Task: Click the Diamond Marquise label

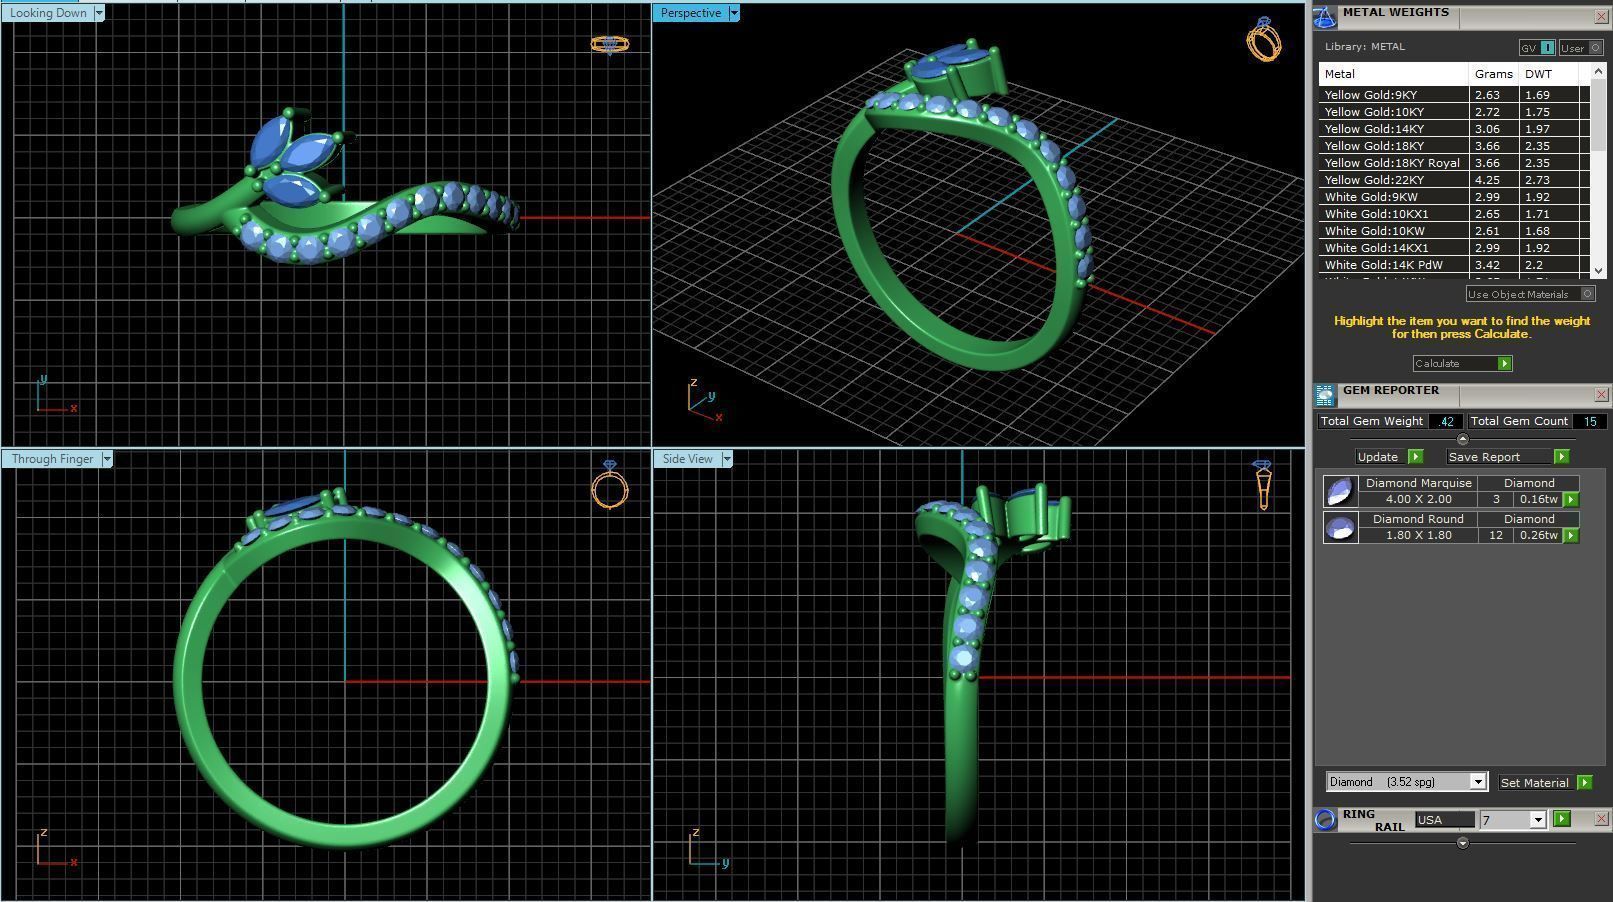Action: (1418, 483)
